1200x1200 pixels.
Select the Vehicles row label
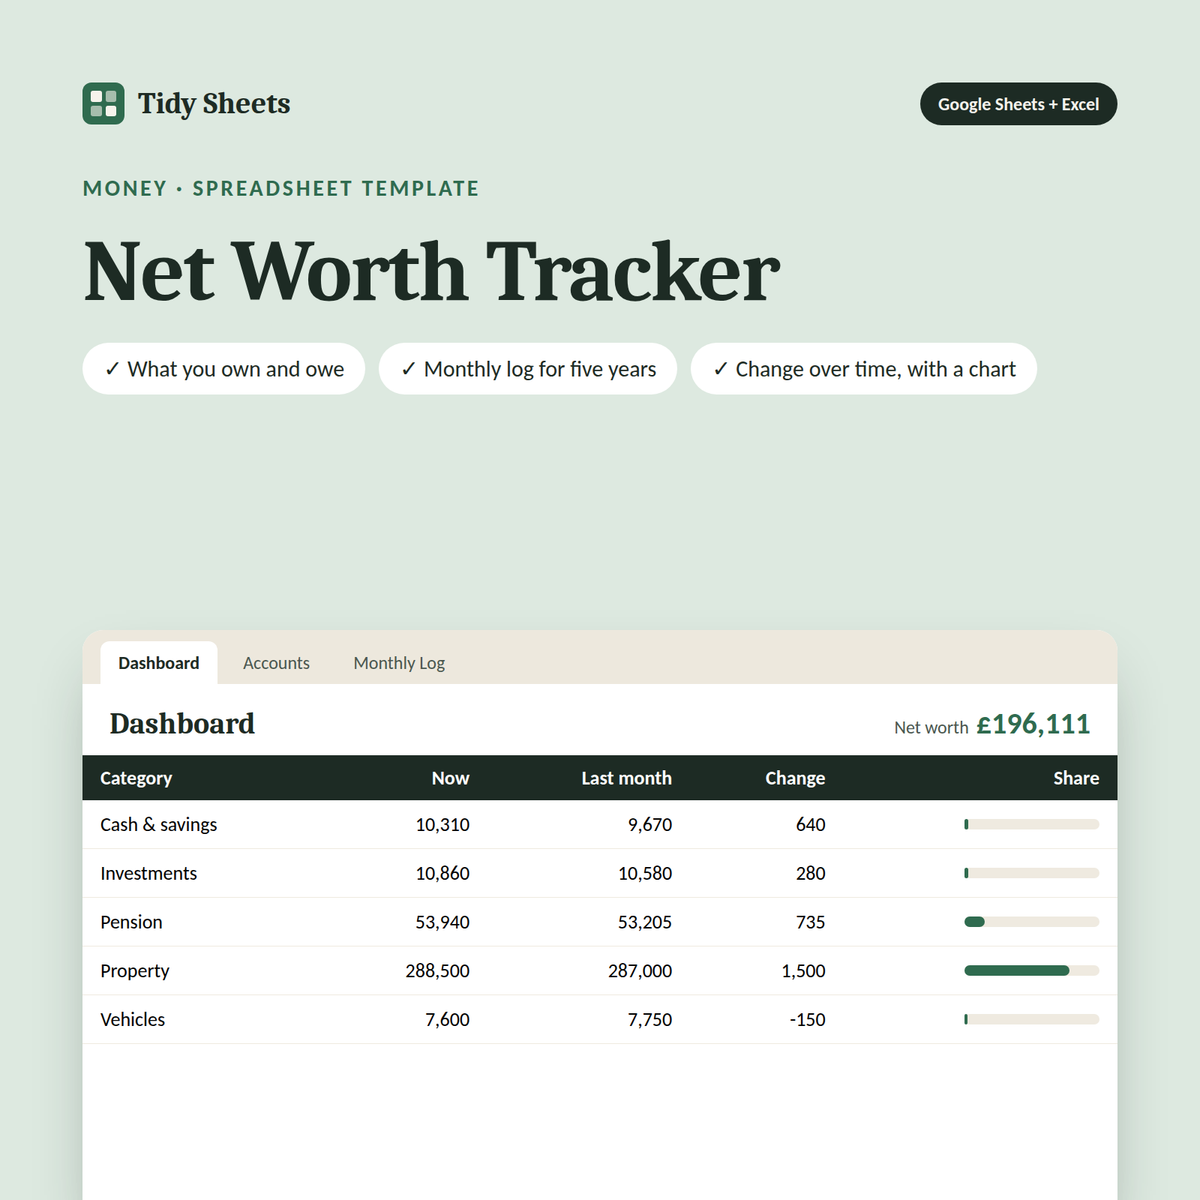tap(133, 1020)
